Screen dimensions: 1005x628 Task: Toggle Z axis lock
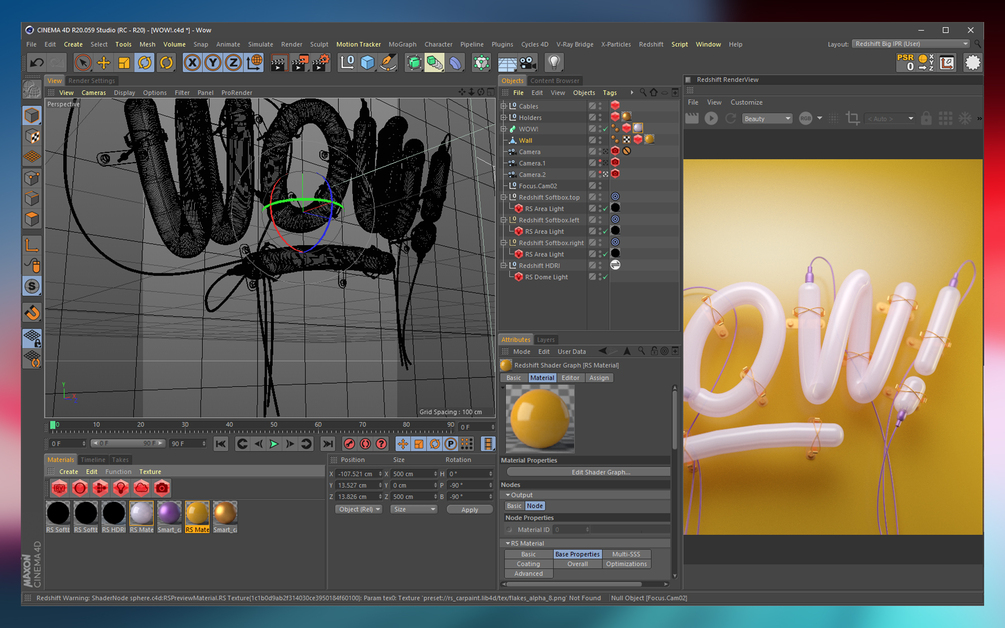233,63
